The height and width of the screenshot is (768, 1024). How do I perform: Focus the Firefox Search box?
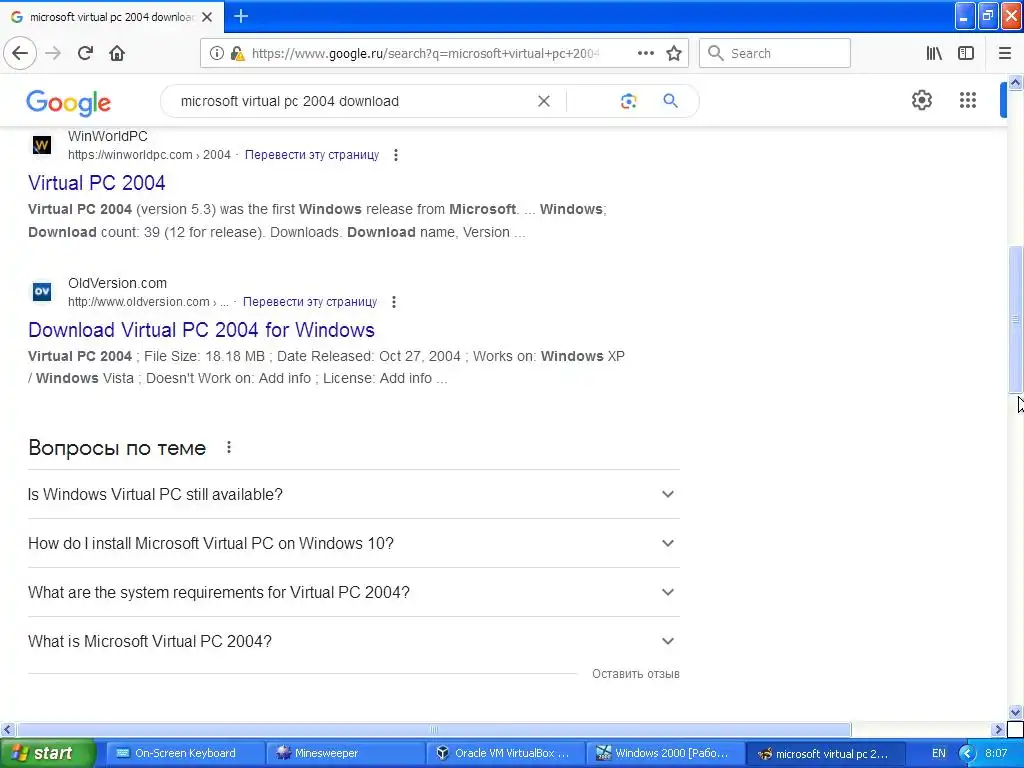tap(775, 53)
